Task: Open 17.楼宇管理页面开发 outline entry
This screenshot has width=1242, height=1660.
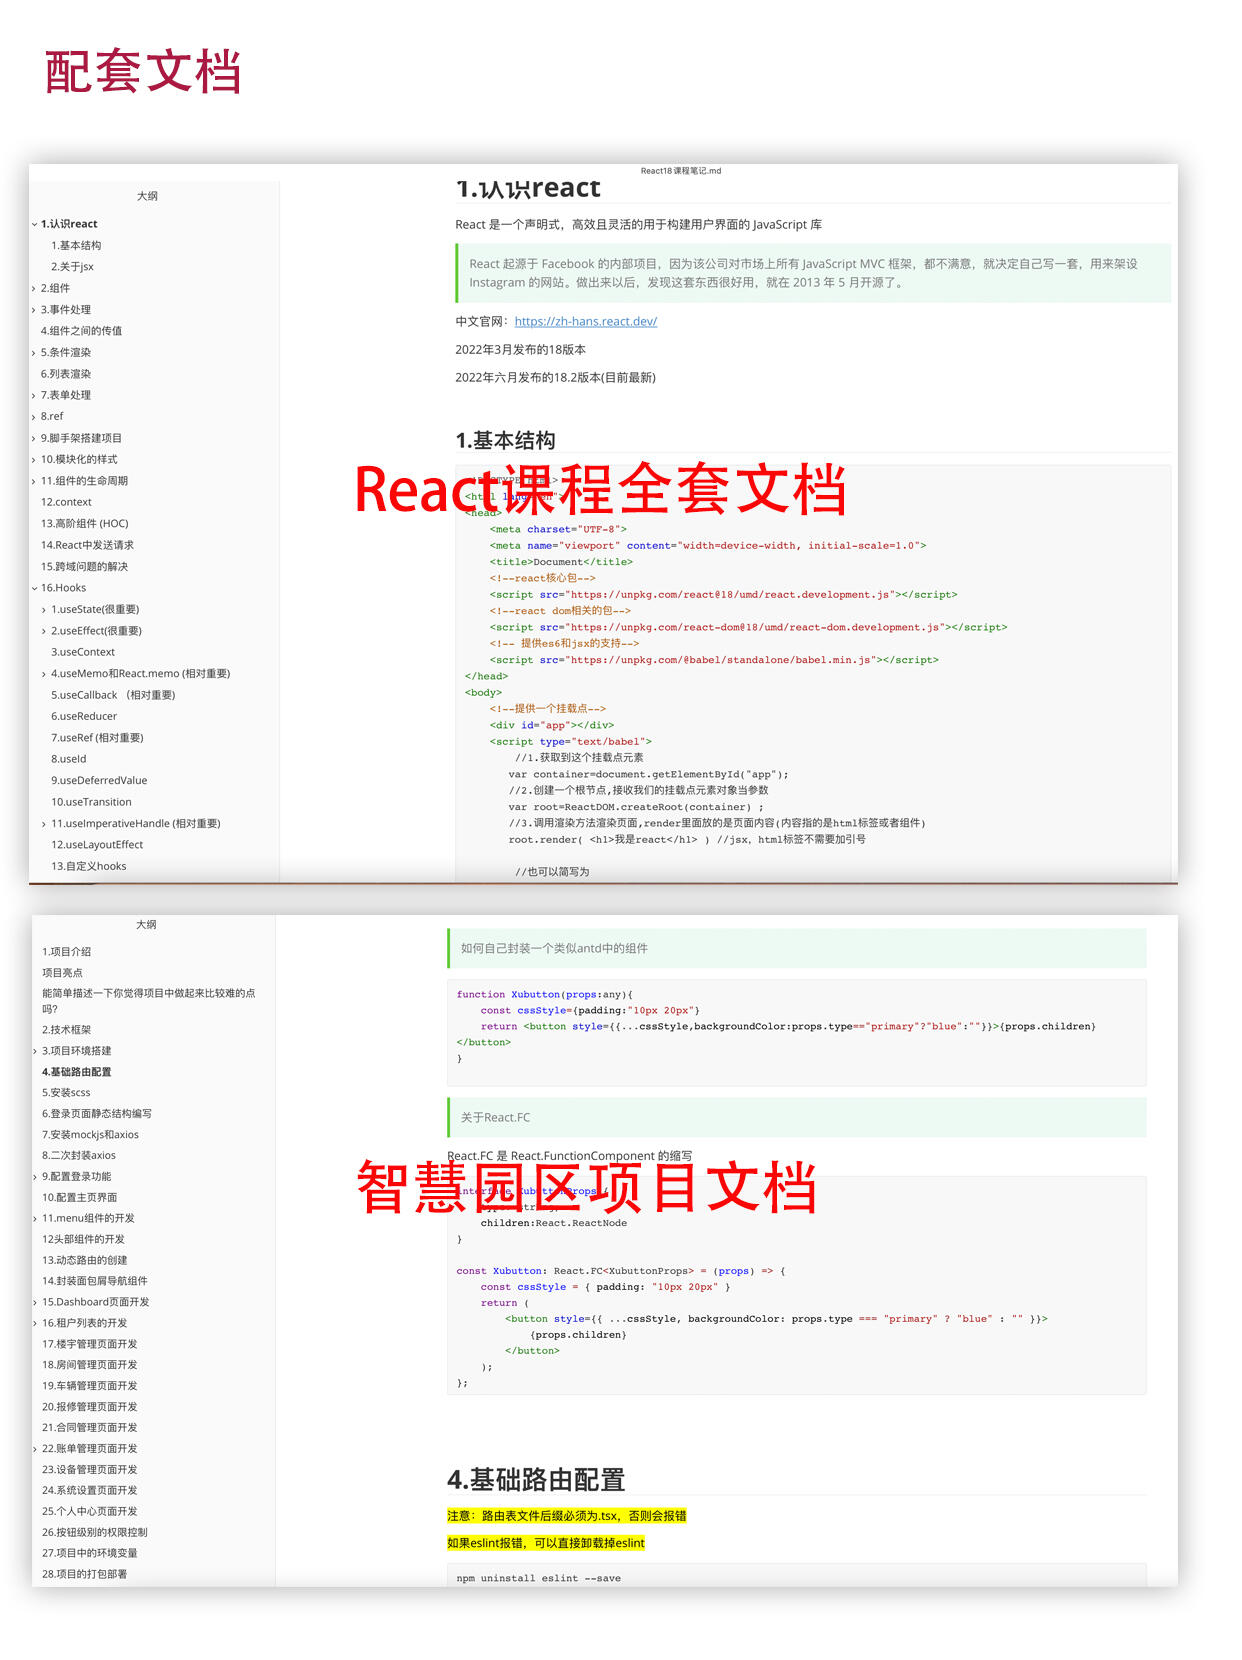Action: pyautogui.click(x=90, y=1344)
